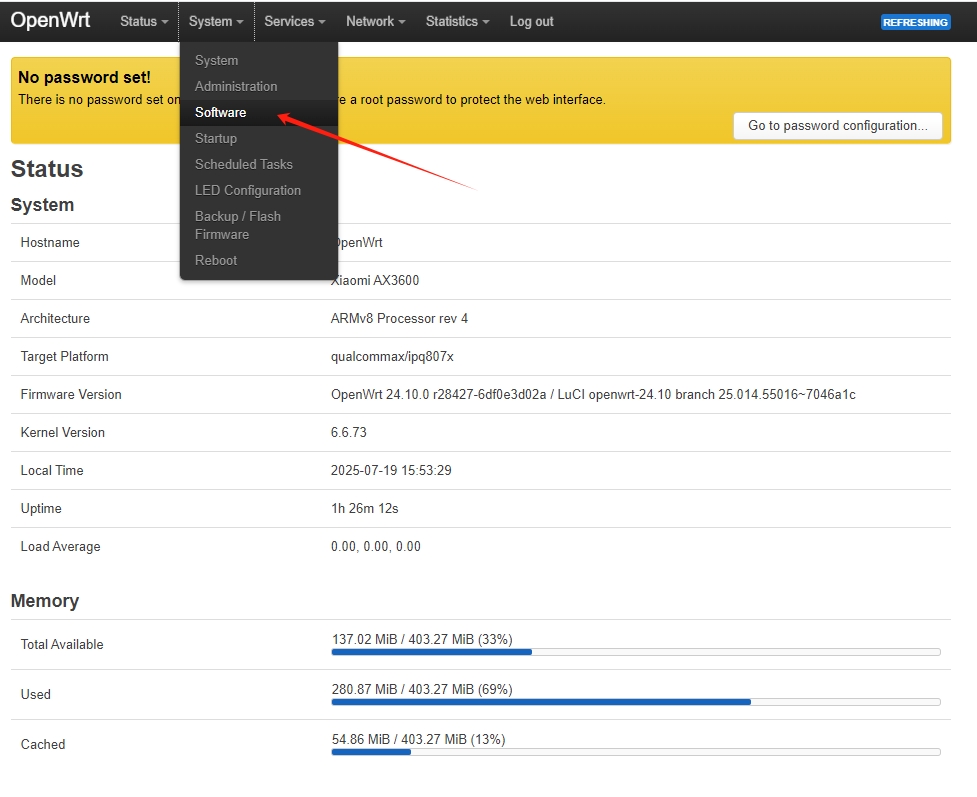Click the OpenWrt brand logo
This screenshot has width=977, height=797.
[x=50, y=20]
